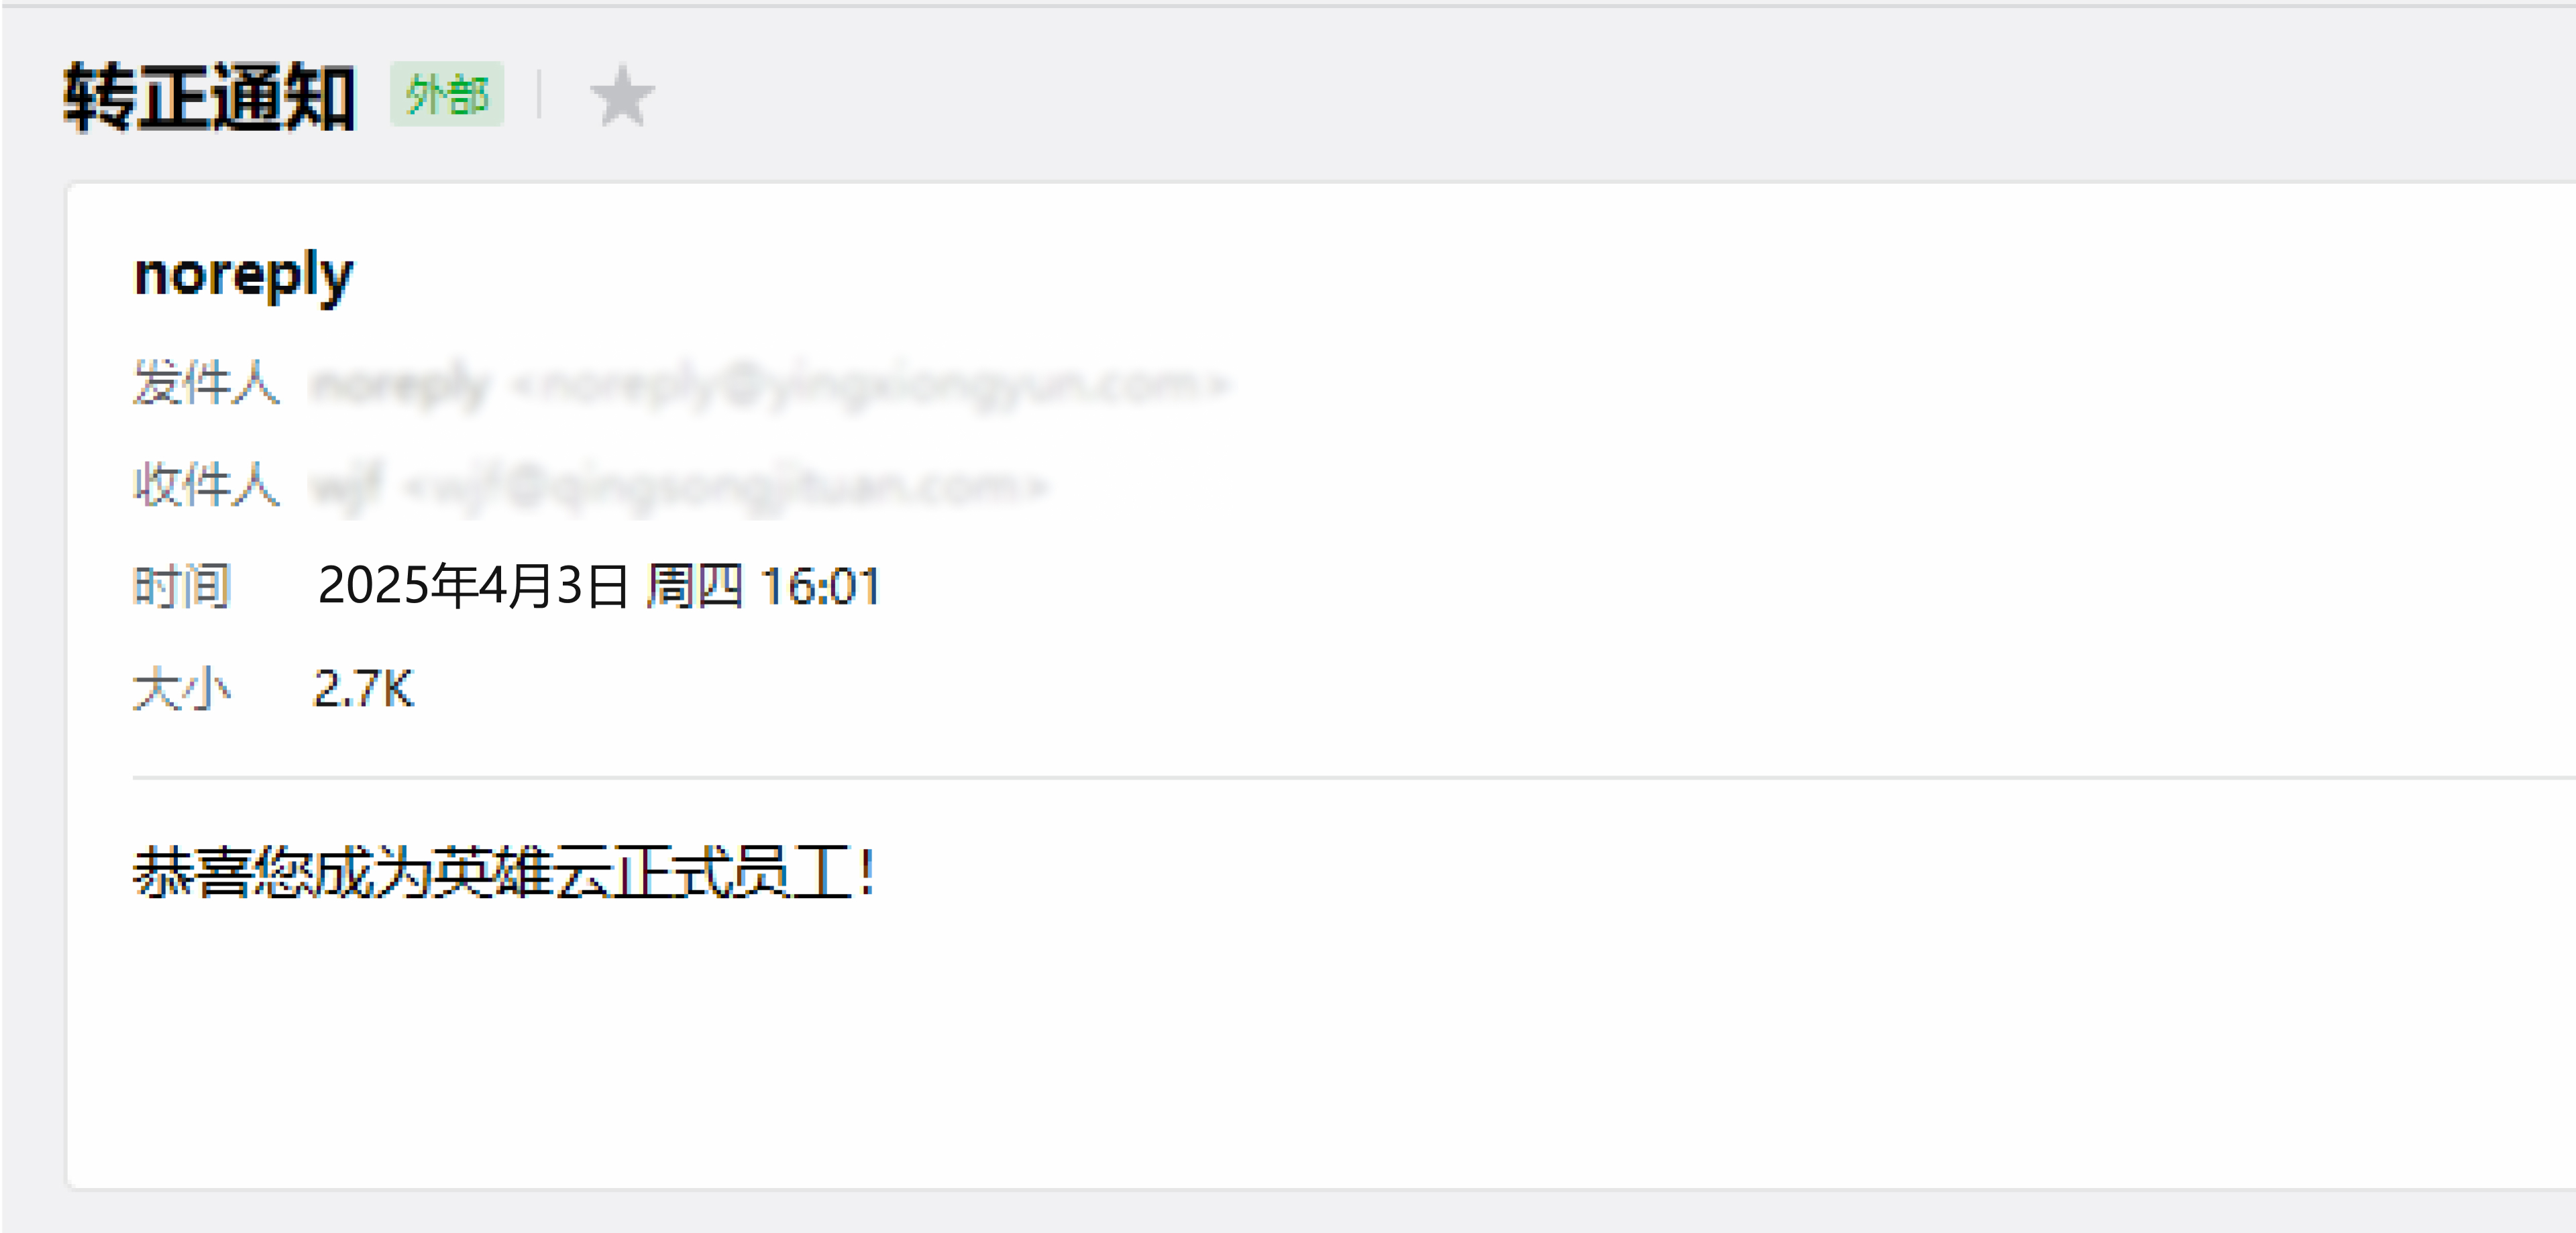Click the green 外部 tag
The image size is (2576, 1233).
(447, 95)
